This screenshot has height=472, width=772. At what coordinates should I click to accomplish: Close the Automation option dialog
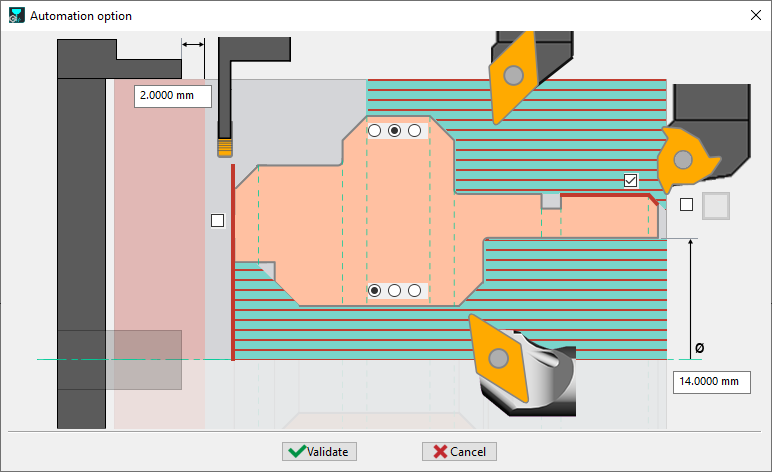click(x=753, y=16)
